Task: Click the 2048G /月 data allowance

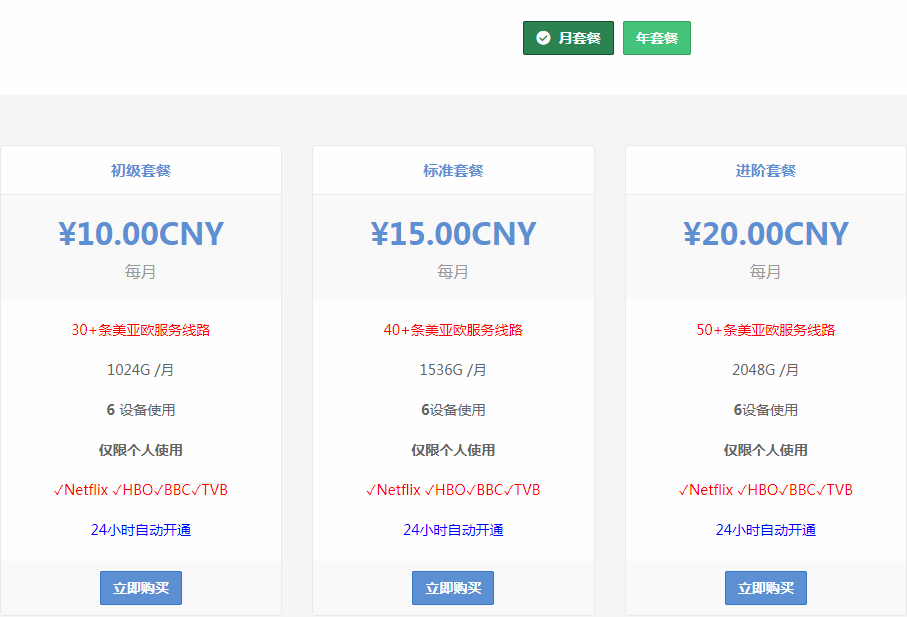Action: click(765, 370)
